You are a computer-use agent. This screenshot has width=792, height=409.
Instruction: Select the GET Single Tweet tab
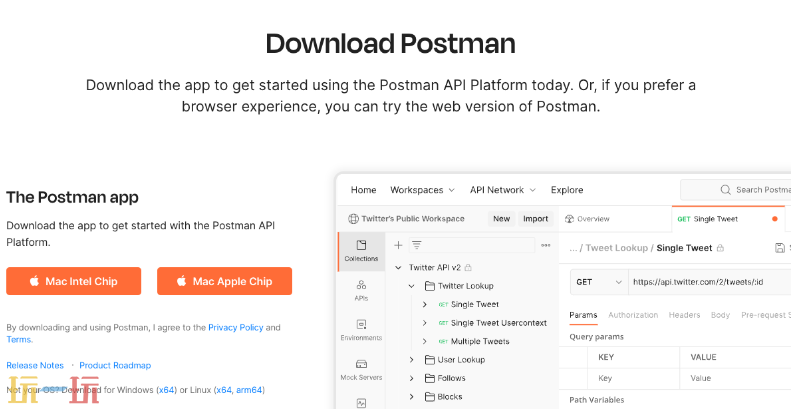[728, 219]
